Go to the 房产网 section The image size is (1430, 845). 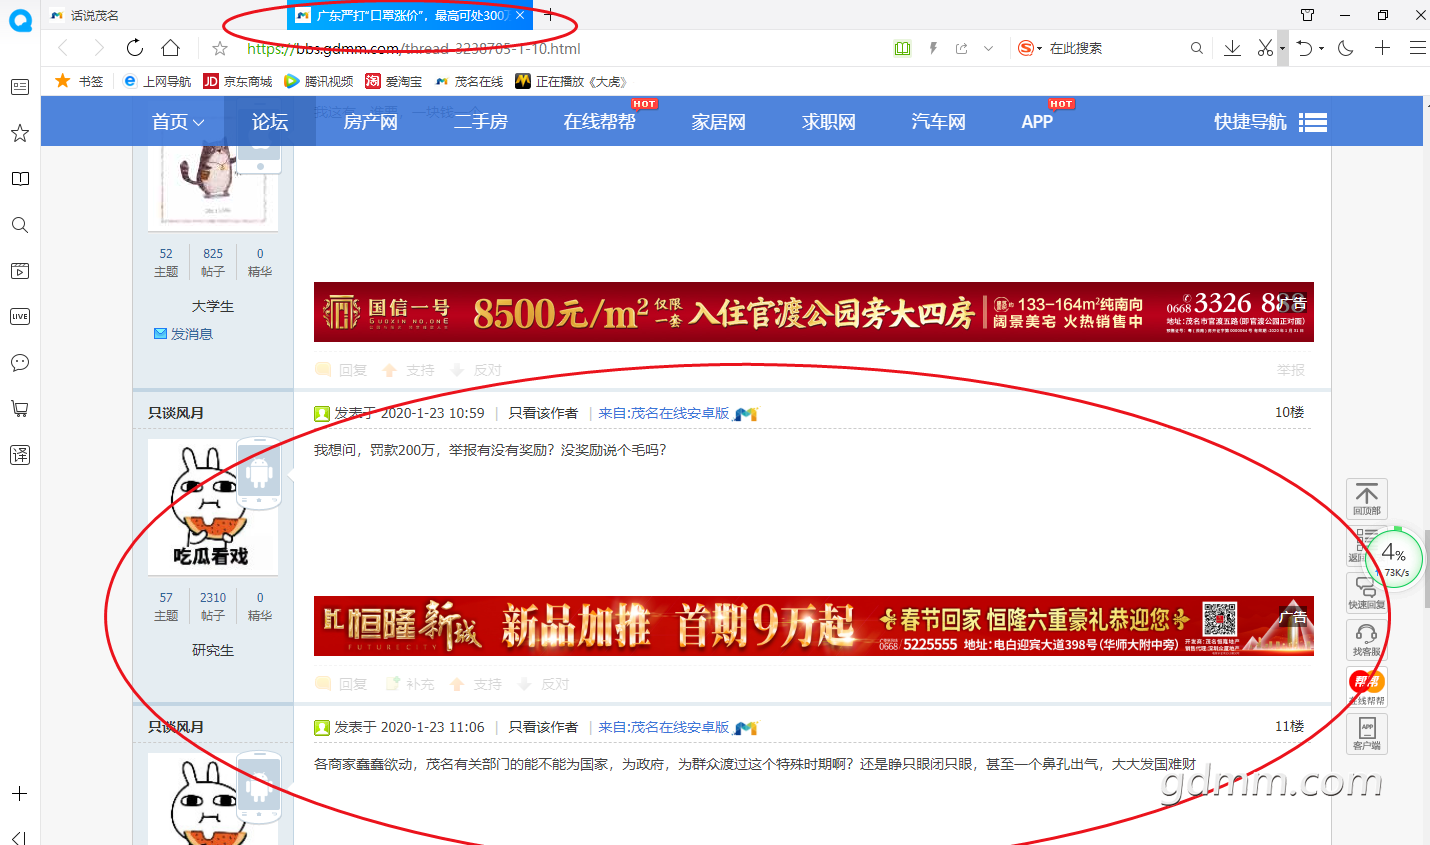[370, 122]
